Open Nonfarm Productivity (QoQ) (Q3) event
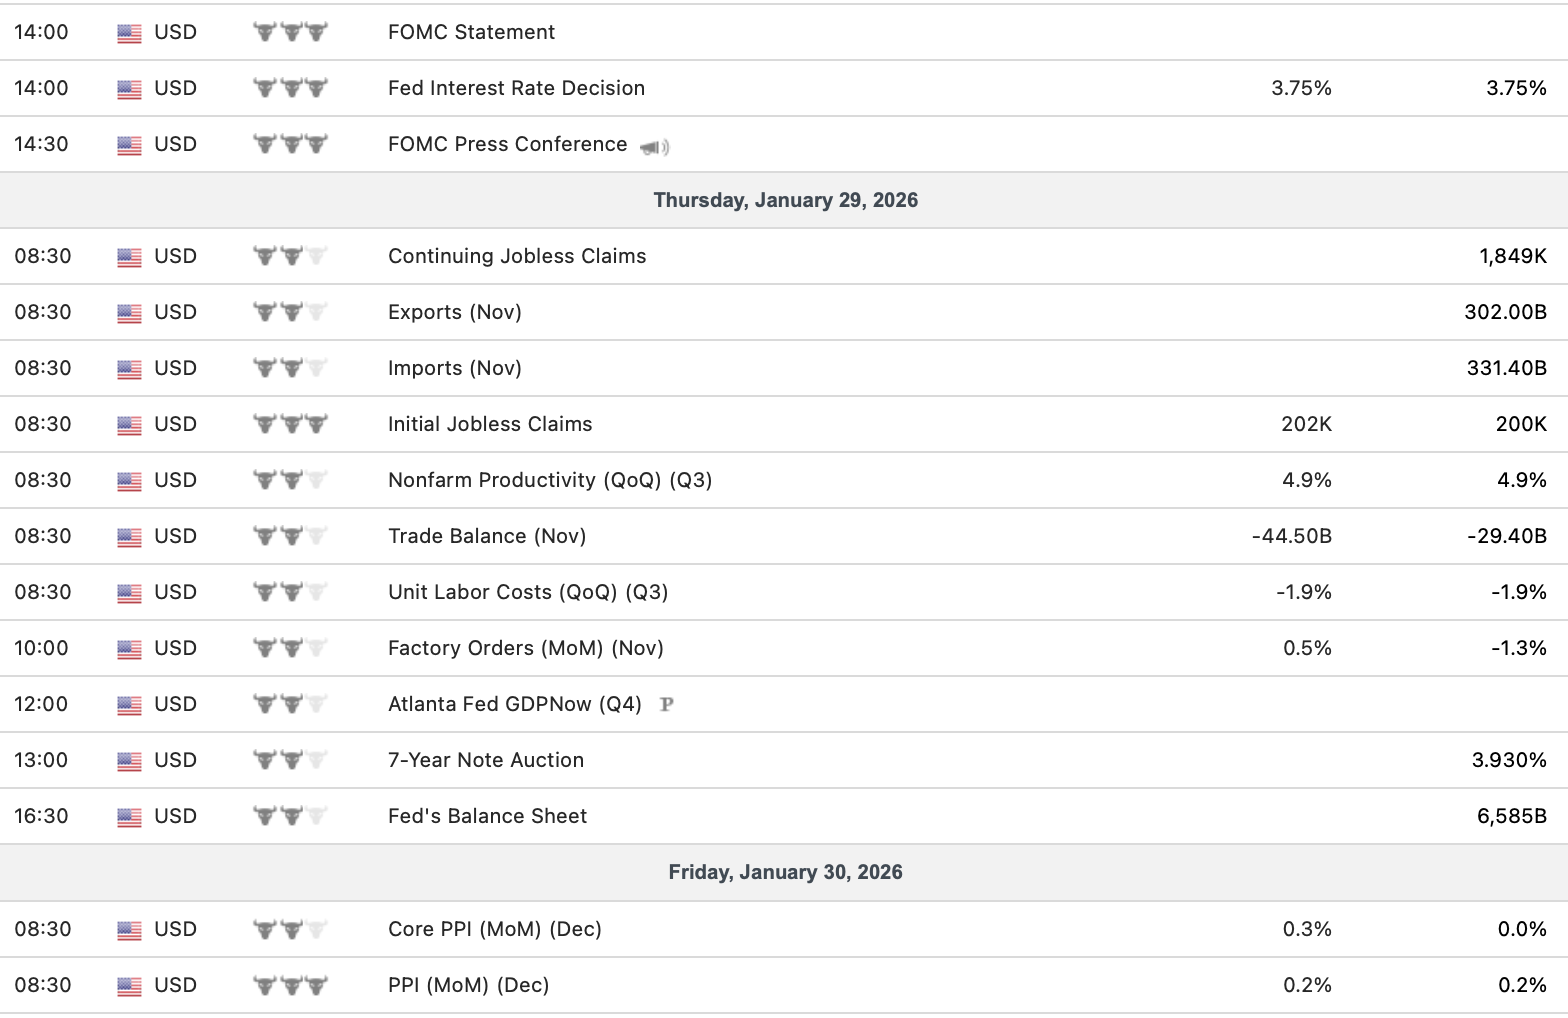The width and height of the screenshot is (1568, 1018). click(550, 480)
